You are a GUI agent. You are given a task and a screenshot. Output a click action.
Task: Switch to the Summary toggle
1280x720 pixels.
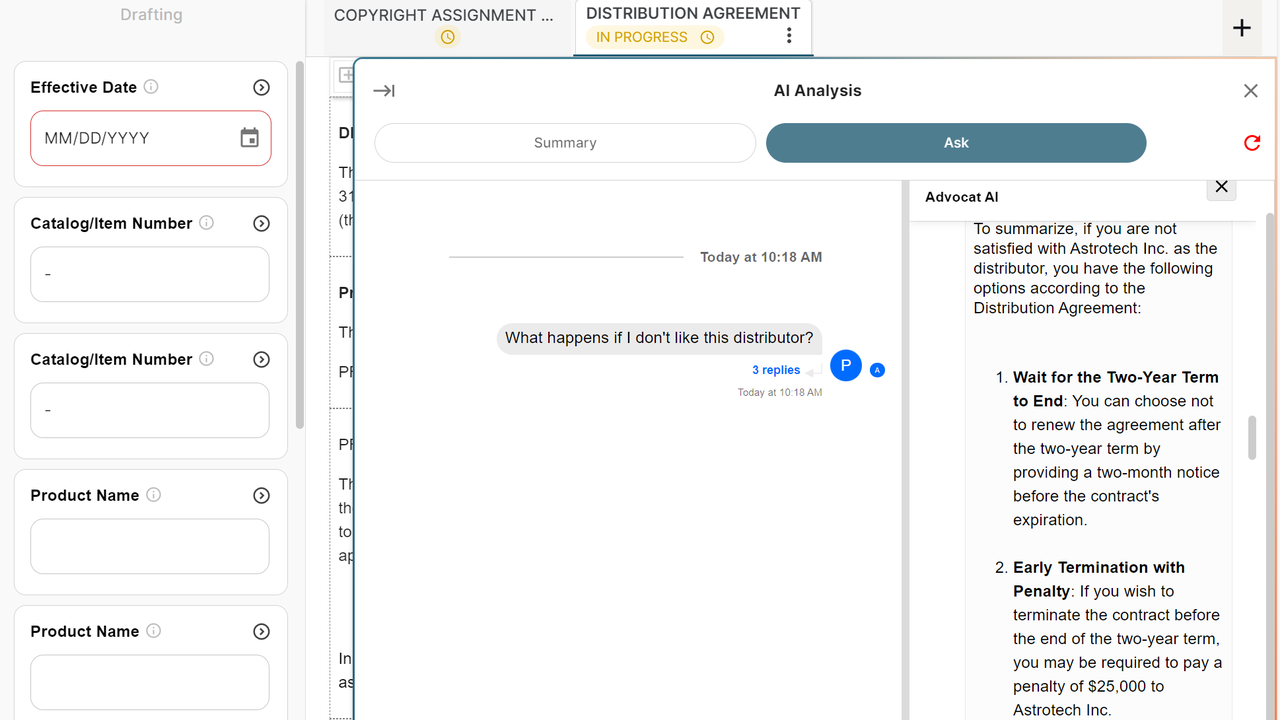(x=565, y=143)
